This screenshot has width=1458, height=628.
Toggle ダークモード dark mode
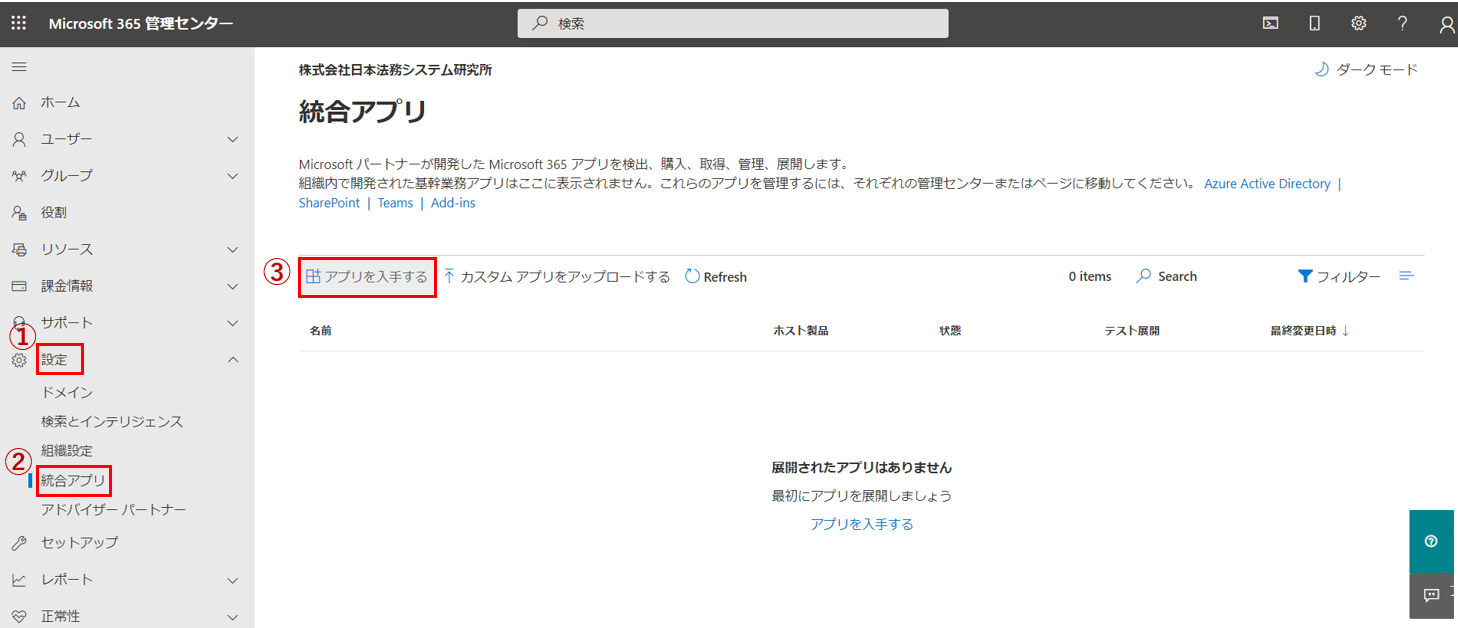(x=1366, y=69)
